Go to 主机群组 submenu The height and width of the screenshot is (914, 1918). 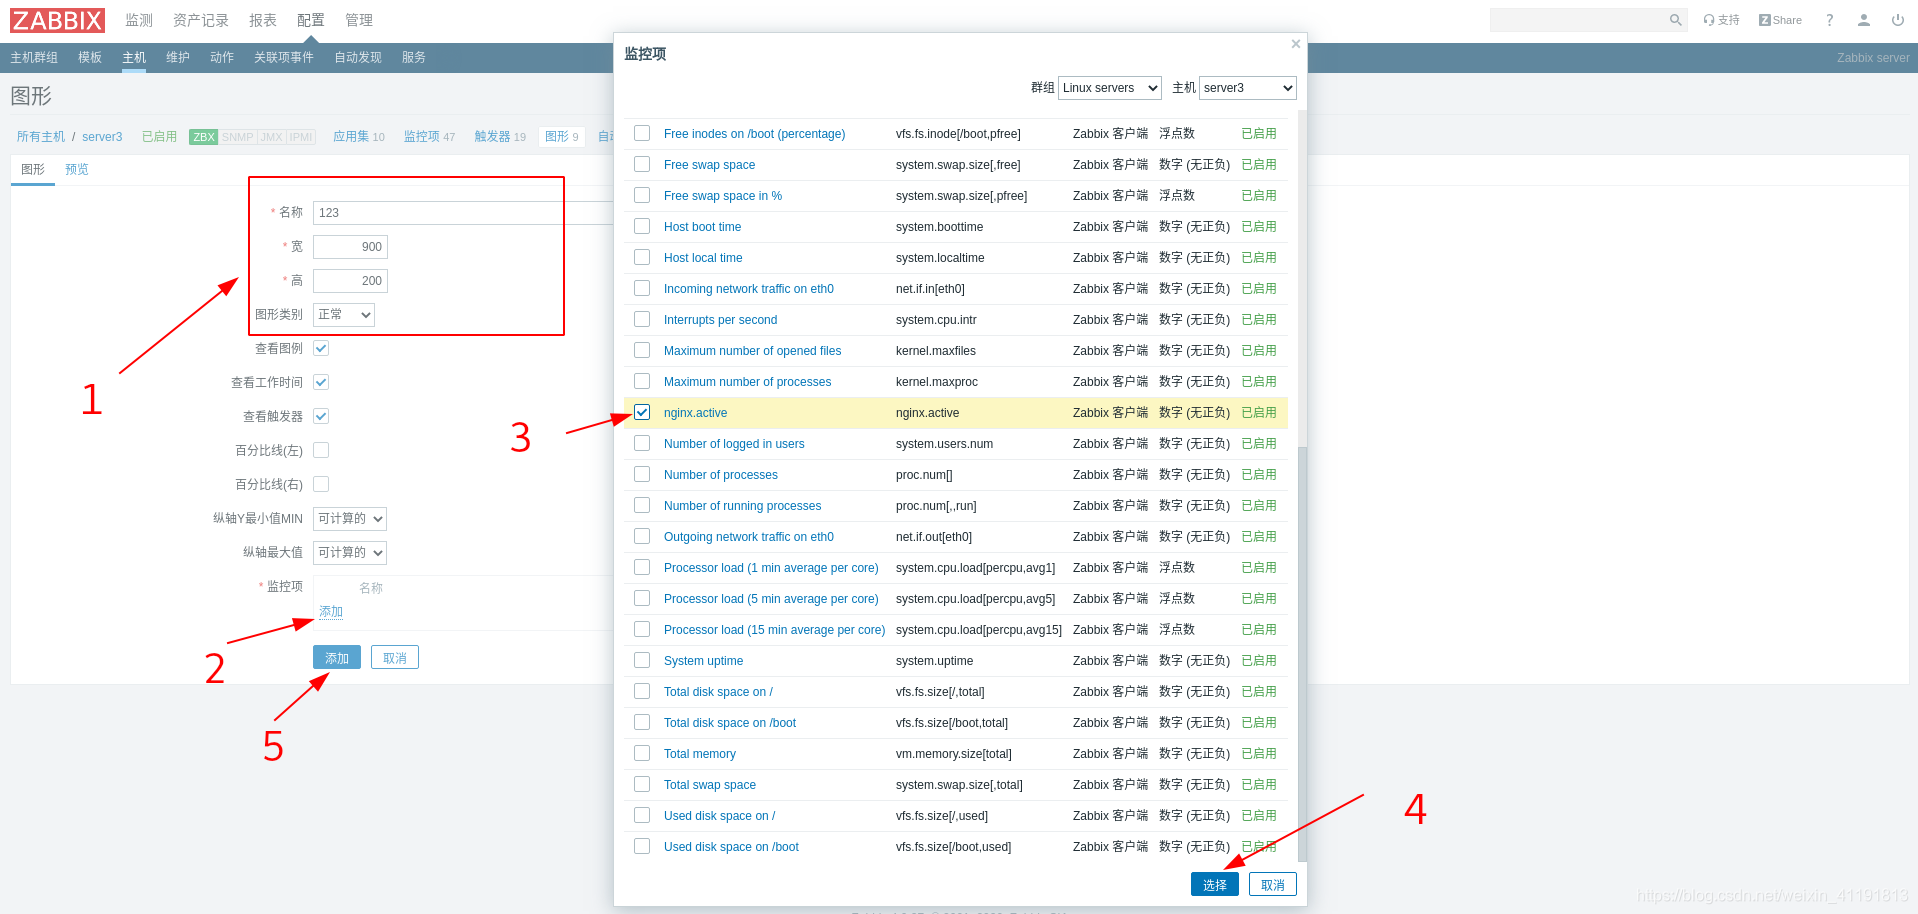click(x=34, y=57)
